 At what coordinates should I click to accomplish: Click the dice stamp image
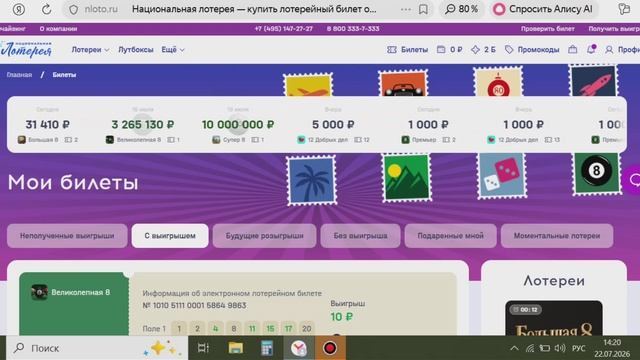(502, 176)
